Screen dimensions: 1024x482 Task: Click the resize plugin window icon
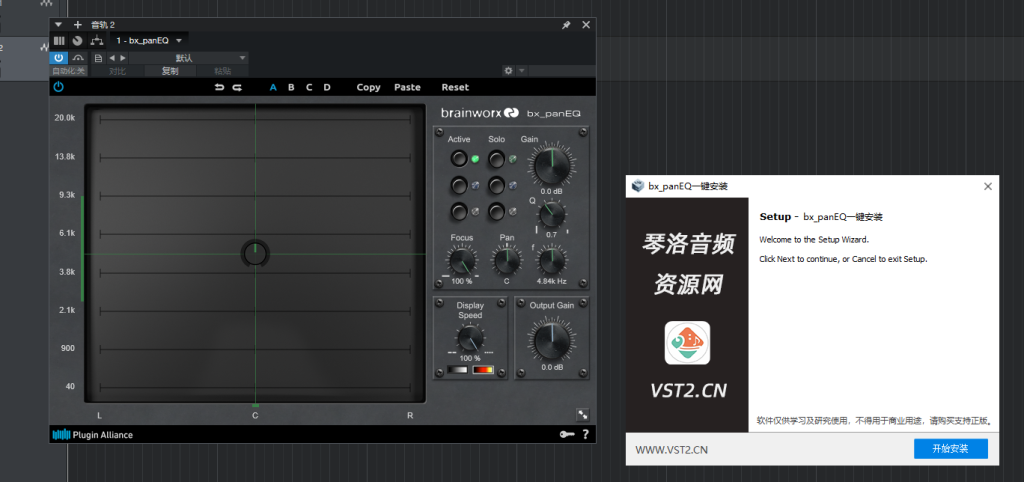[581, 413]
